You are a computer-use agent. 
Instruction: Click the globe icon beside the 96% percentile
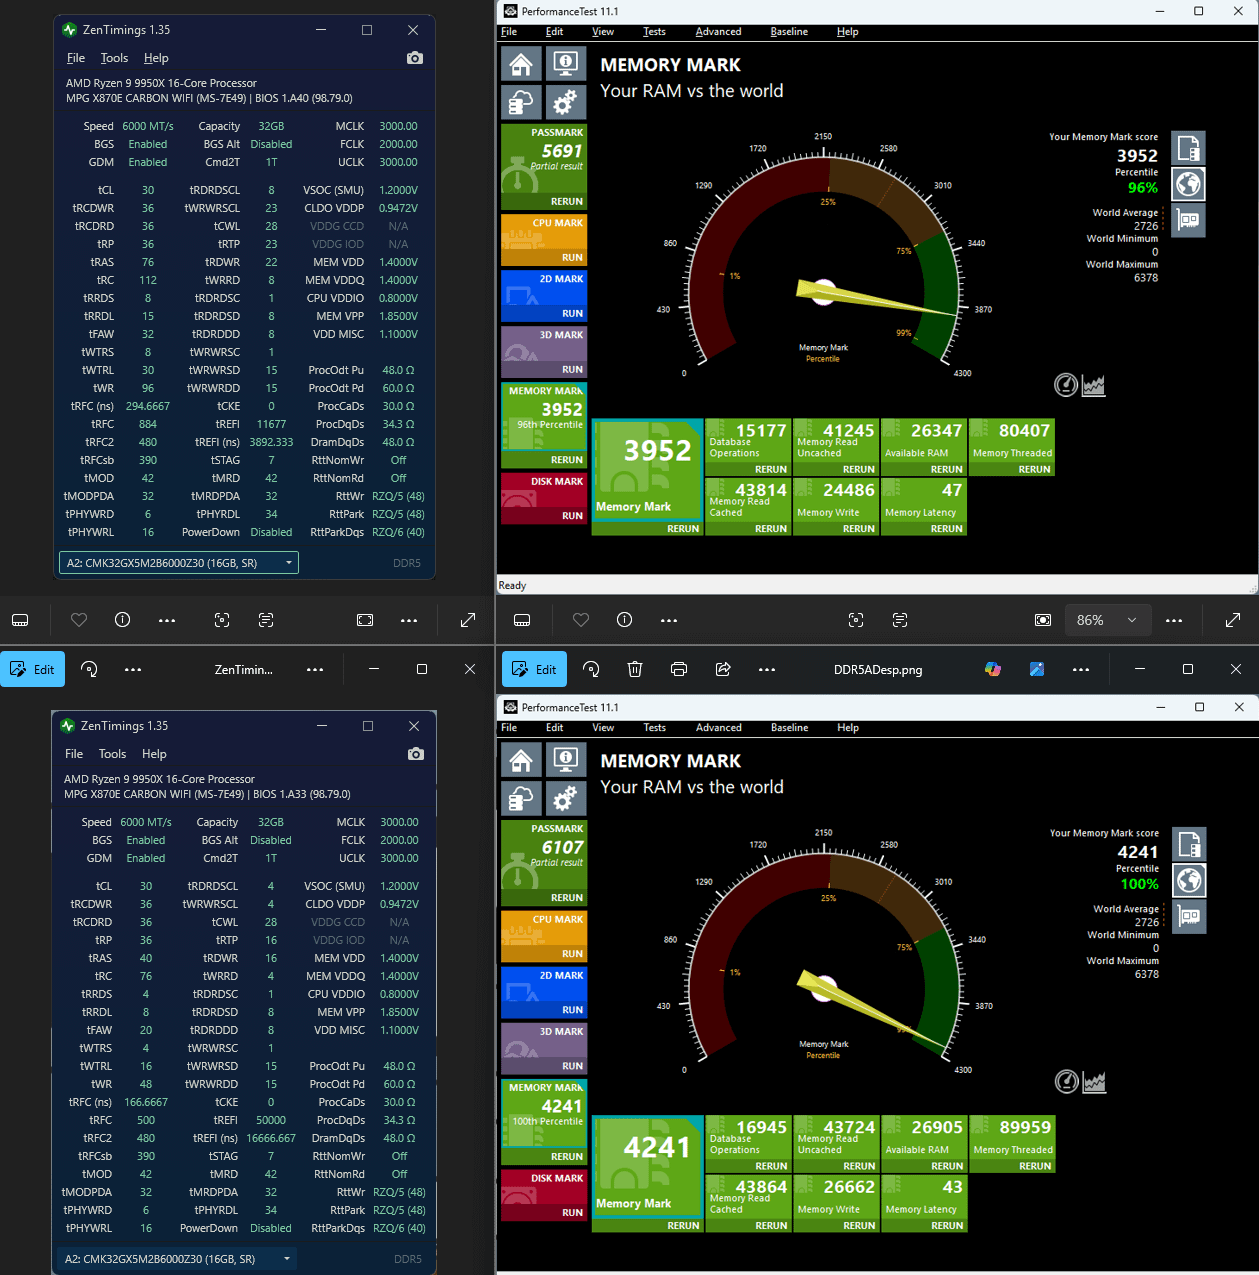point(1188,184)
